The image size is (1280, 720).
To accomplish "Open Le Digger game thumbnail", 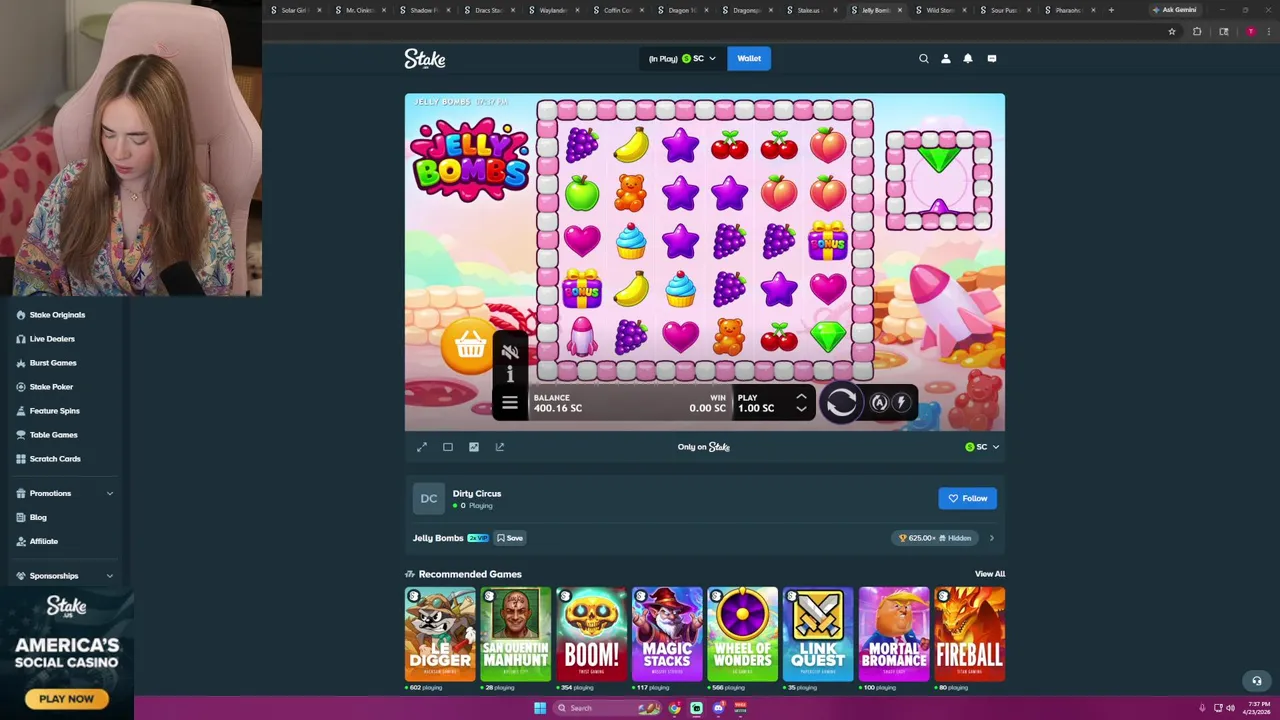I will (x=440, y=634).
